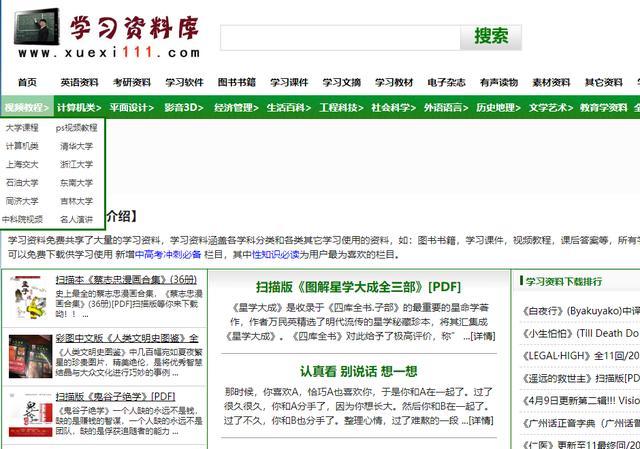Select 东南大学 in the submenu
This screenshot has height=449, width=640.
tap(76, 183)
